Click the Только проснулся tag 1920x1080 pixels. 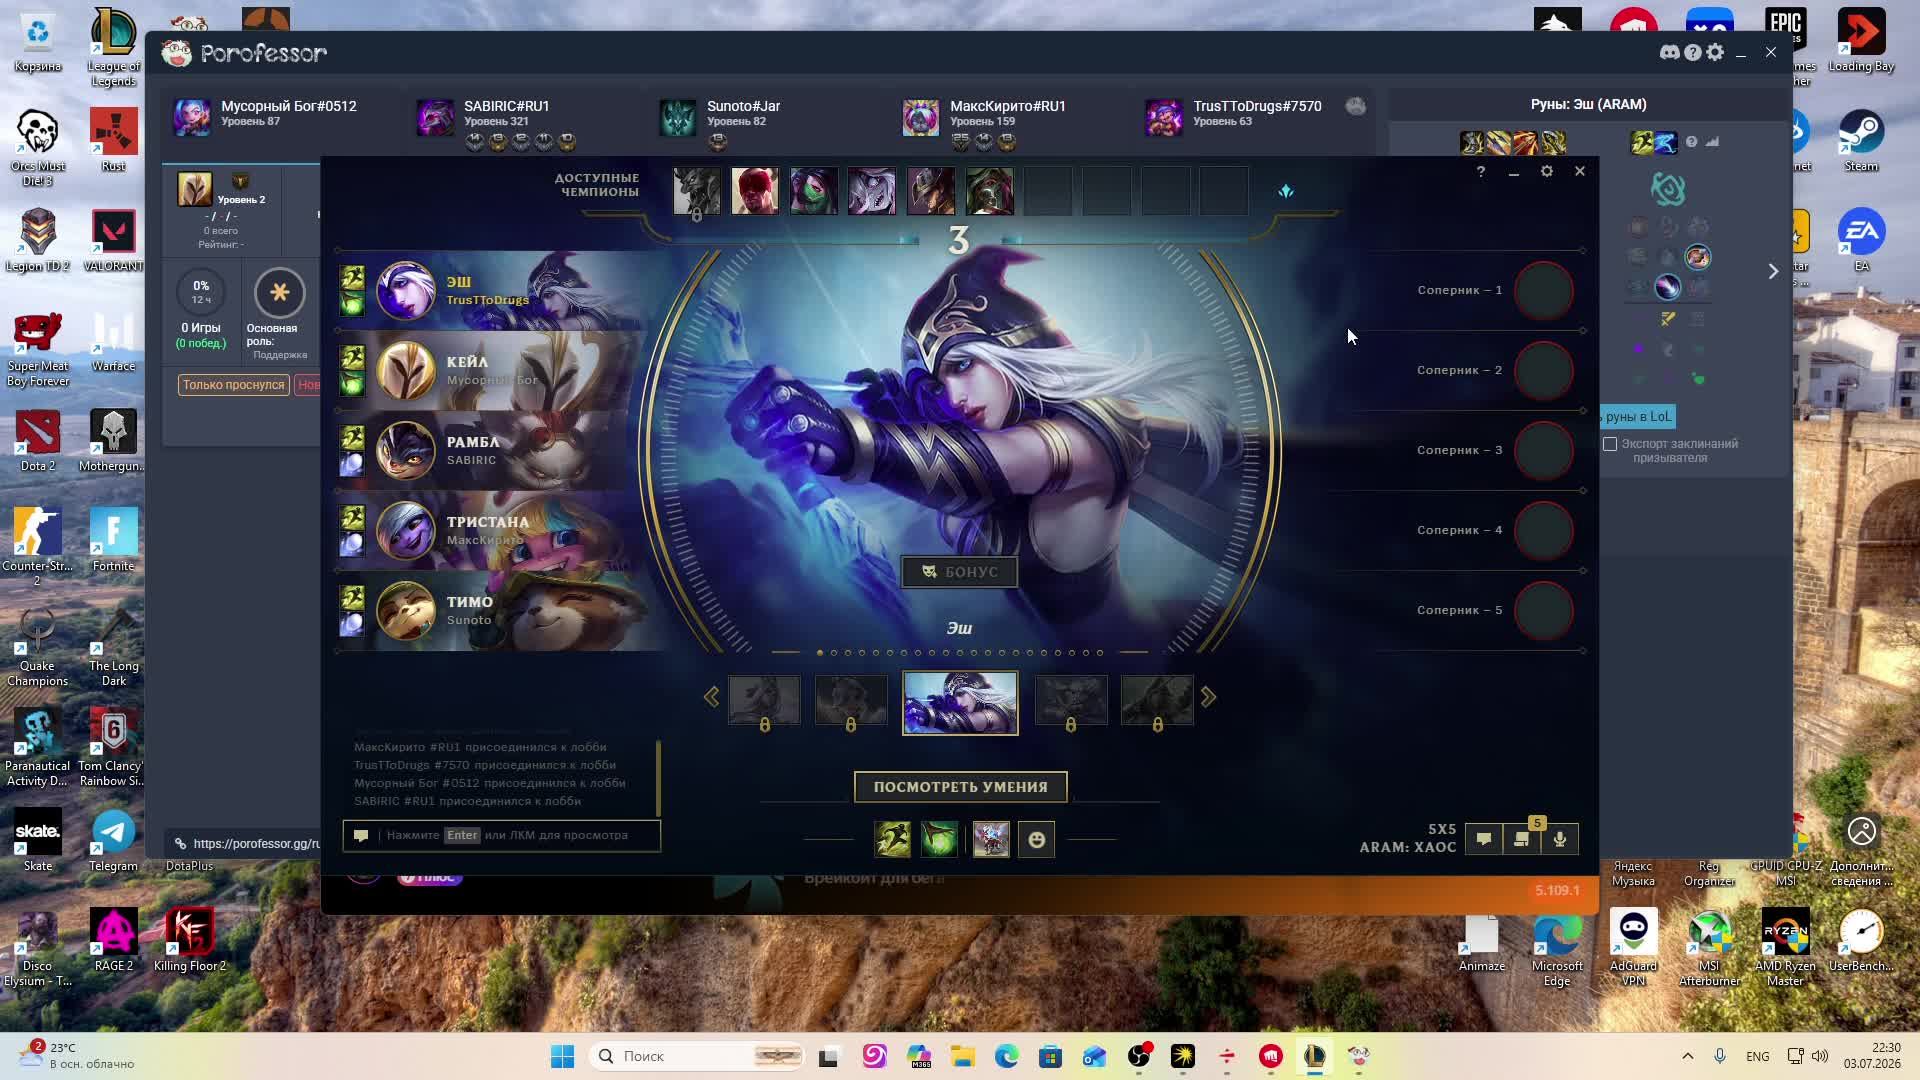[234, 385]
